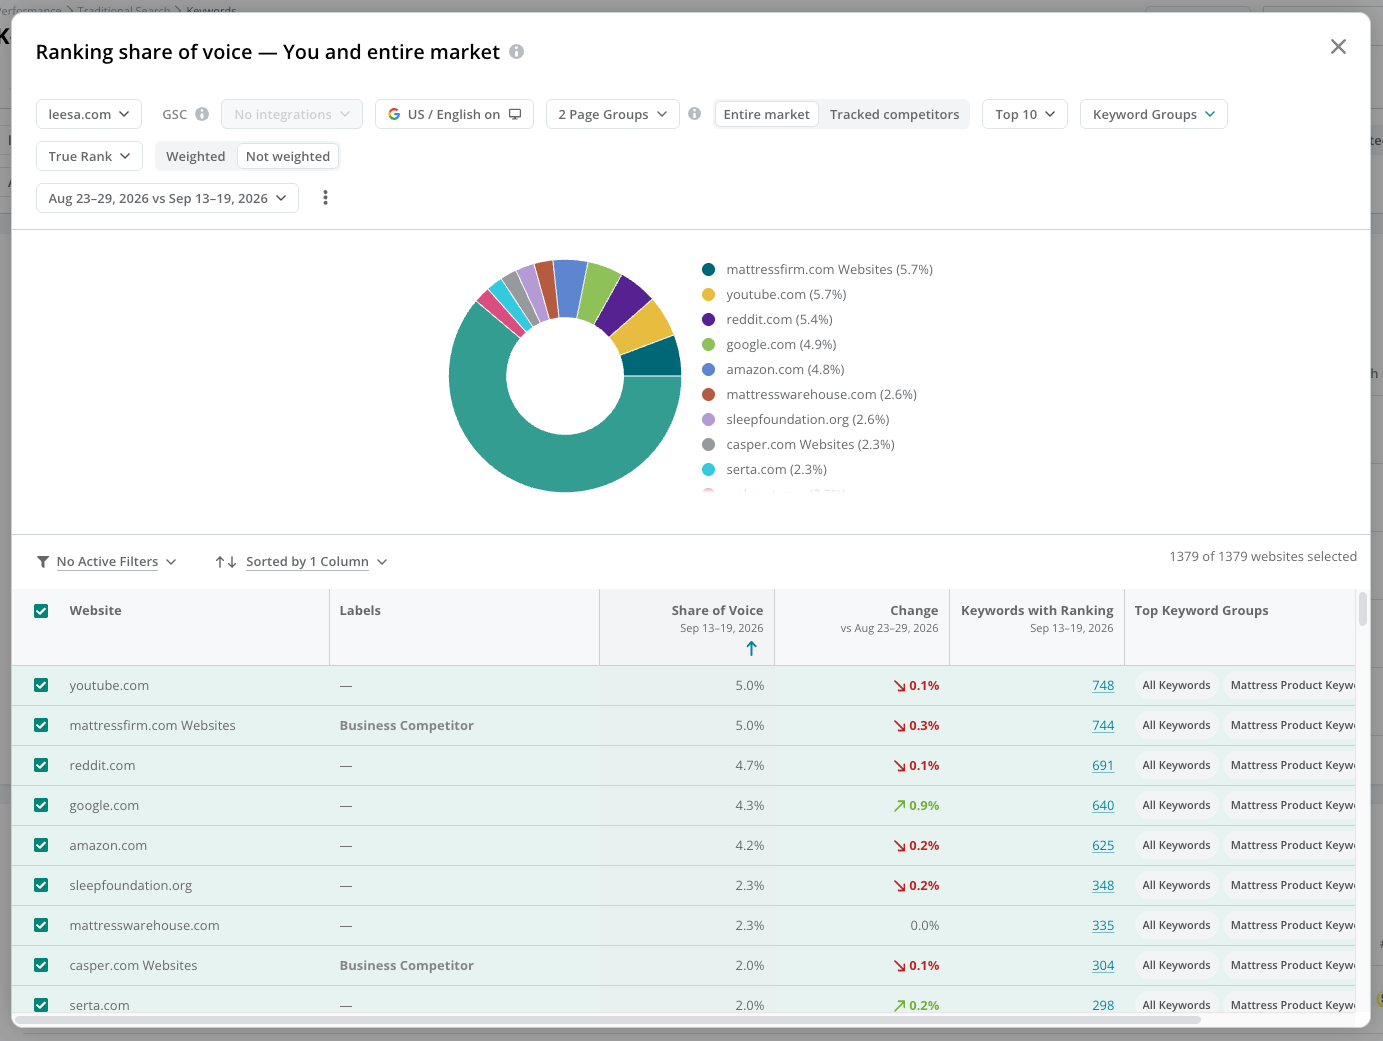Uncheck the sleepfoundation.org row checkbox
Screen dimensions: 1383x1041
click(41, 885)
